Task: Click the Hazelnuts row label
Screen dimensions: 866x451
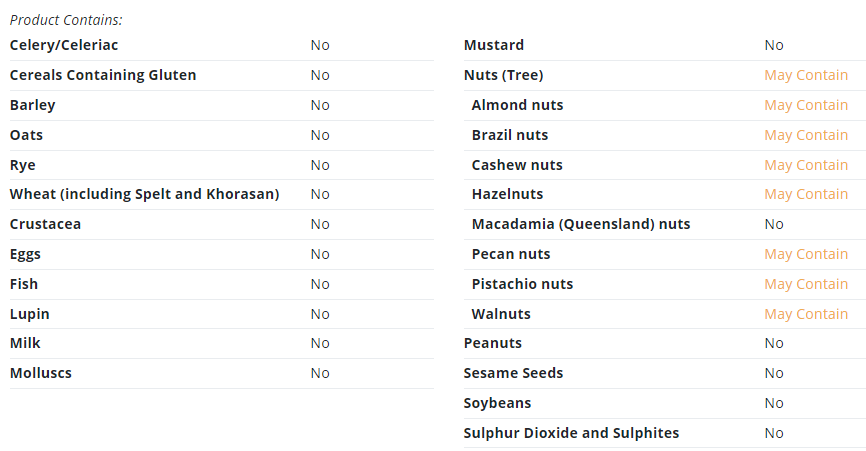Action: 507,194
